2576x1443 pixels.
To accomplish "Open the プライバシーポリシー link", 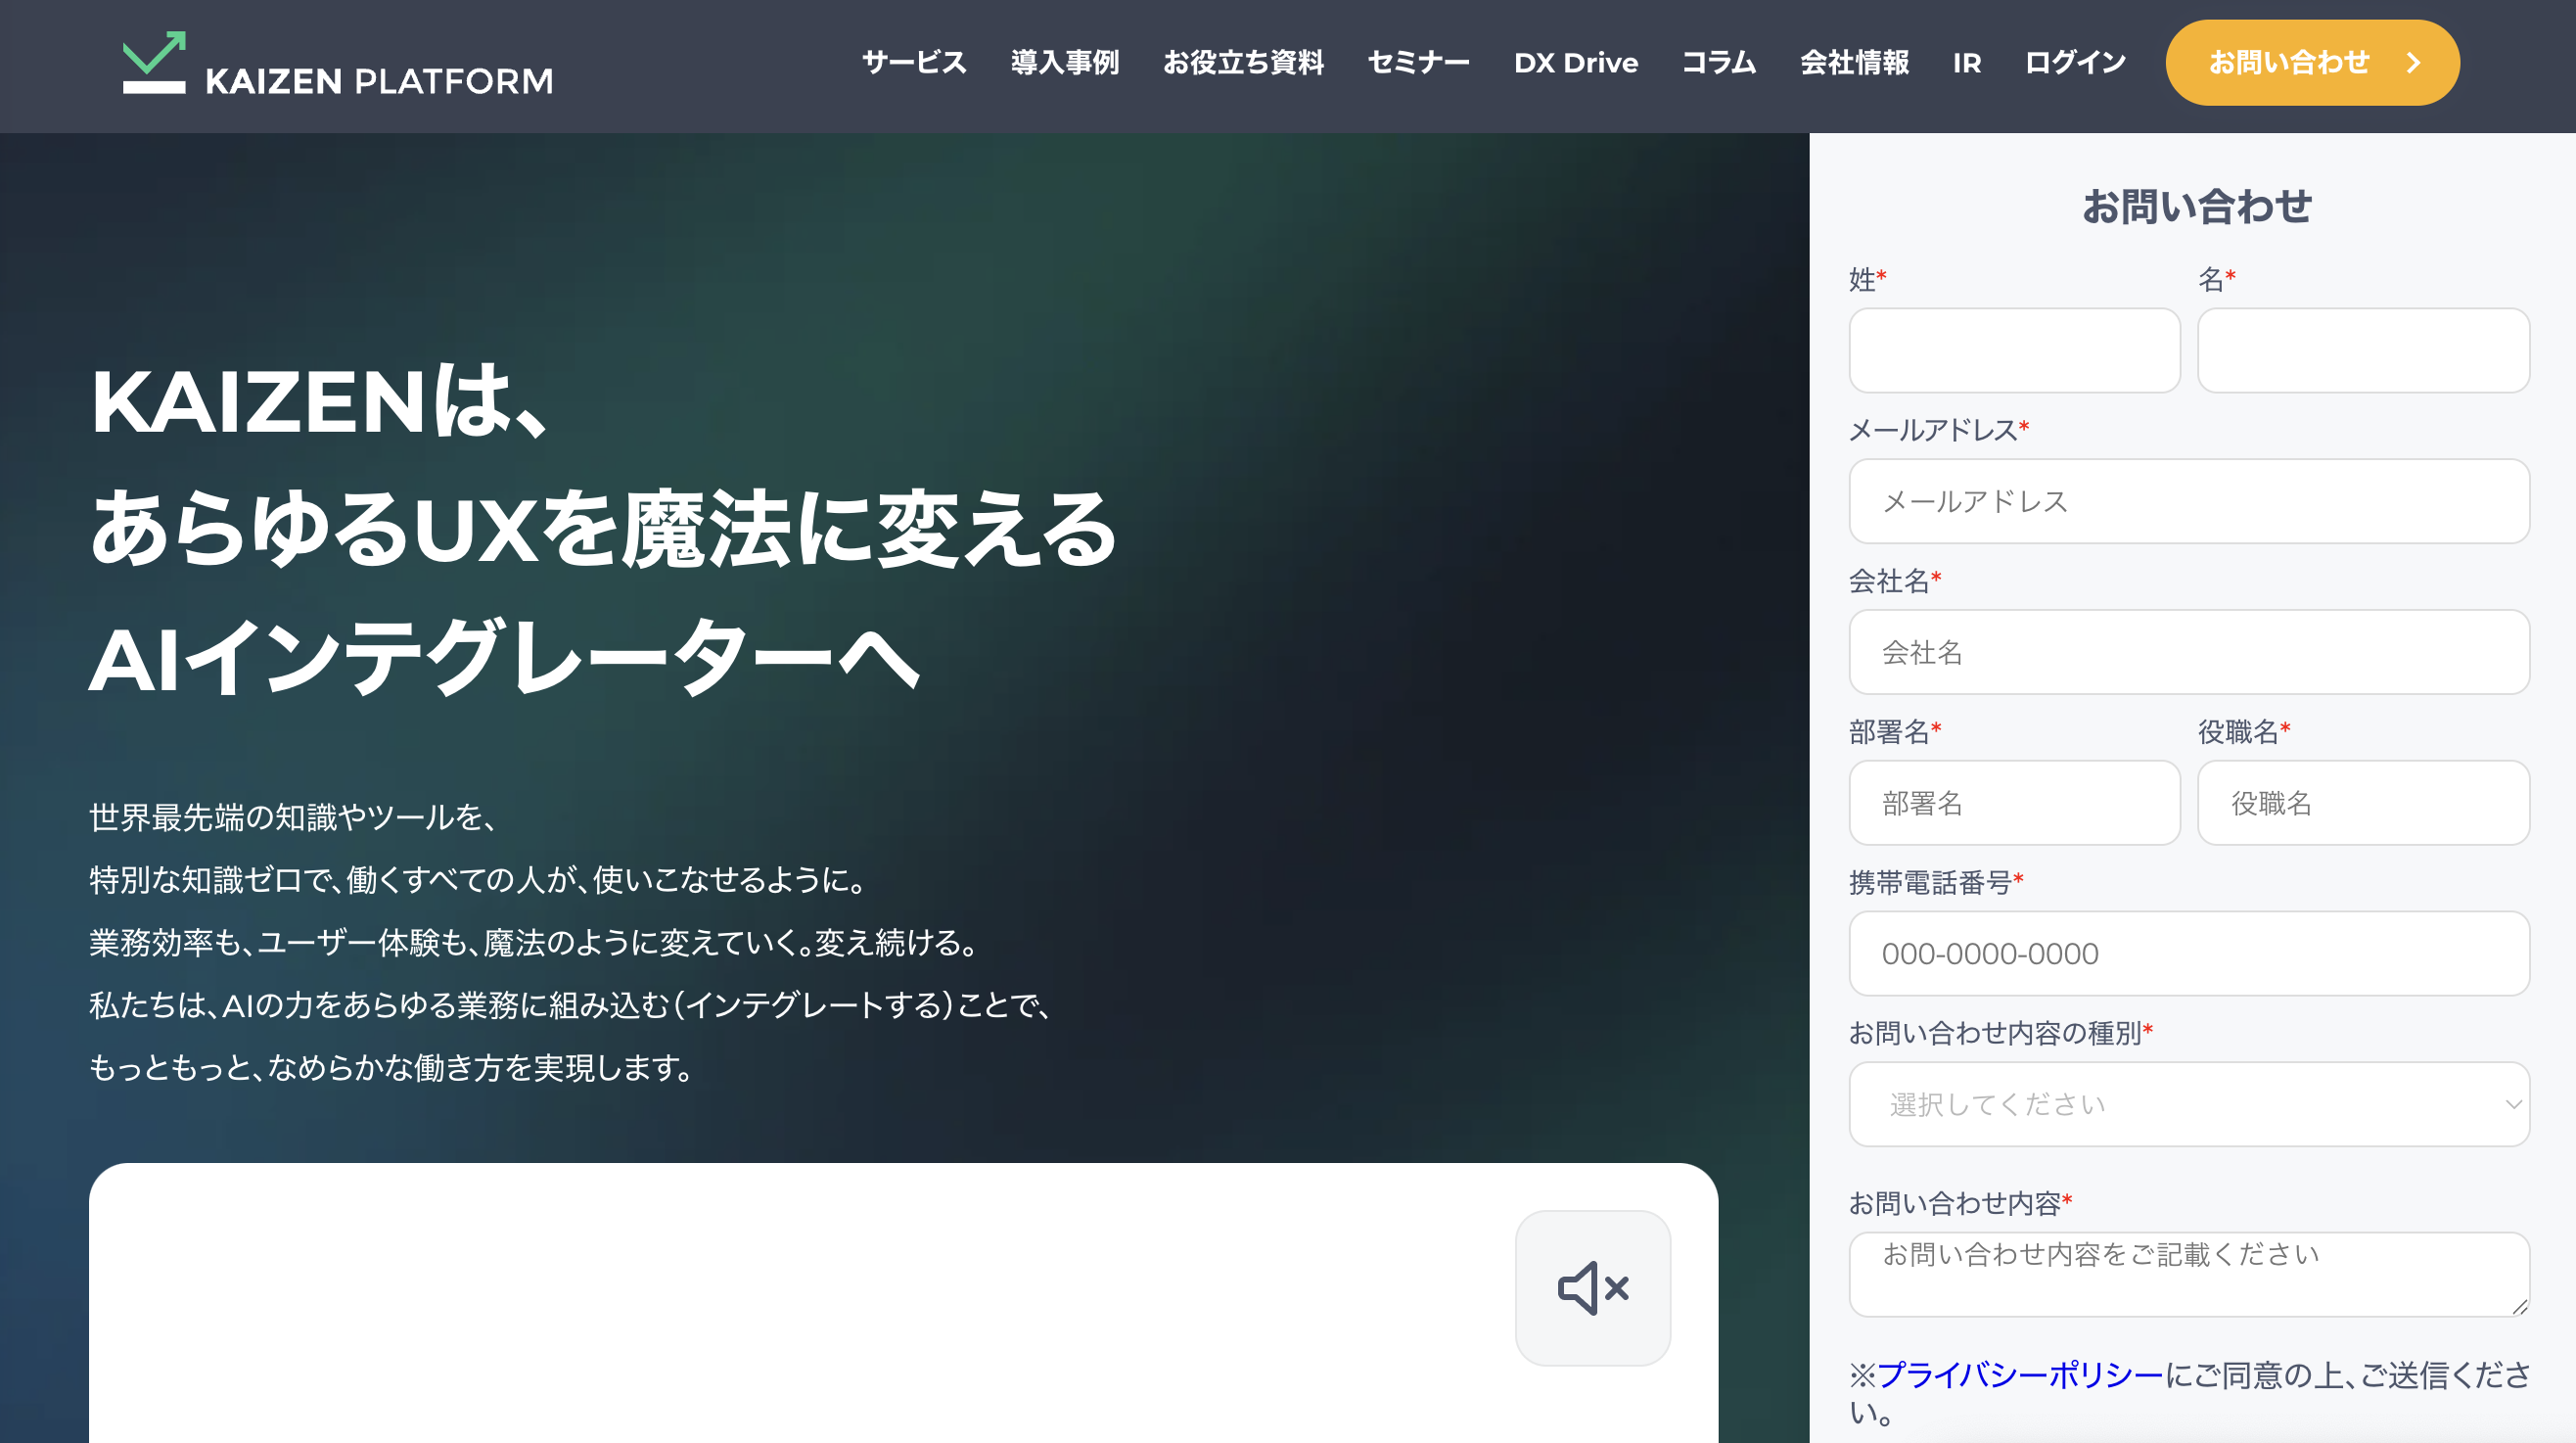I will pos(2019,1375).
